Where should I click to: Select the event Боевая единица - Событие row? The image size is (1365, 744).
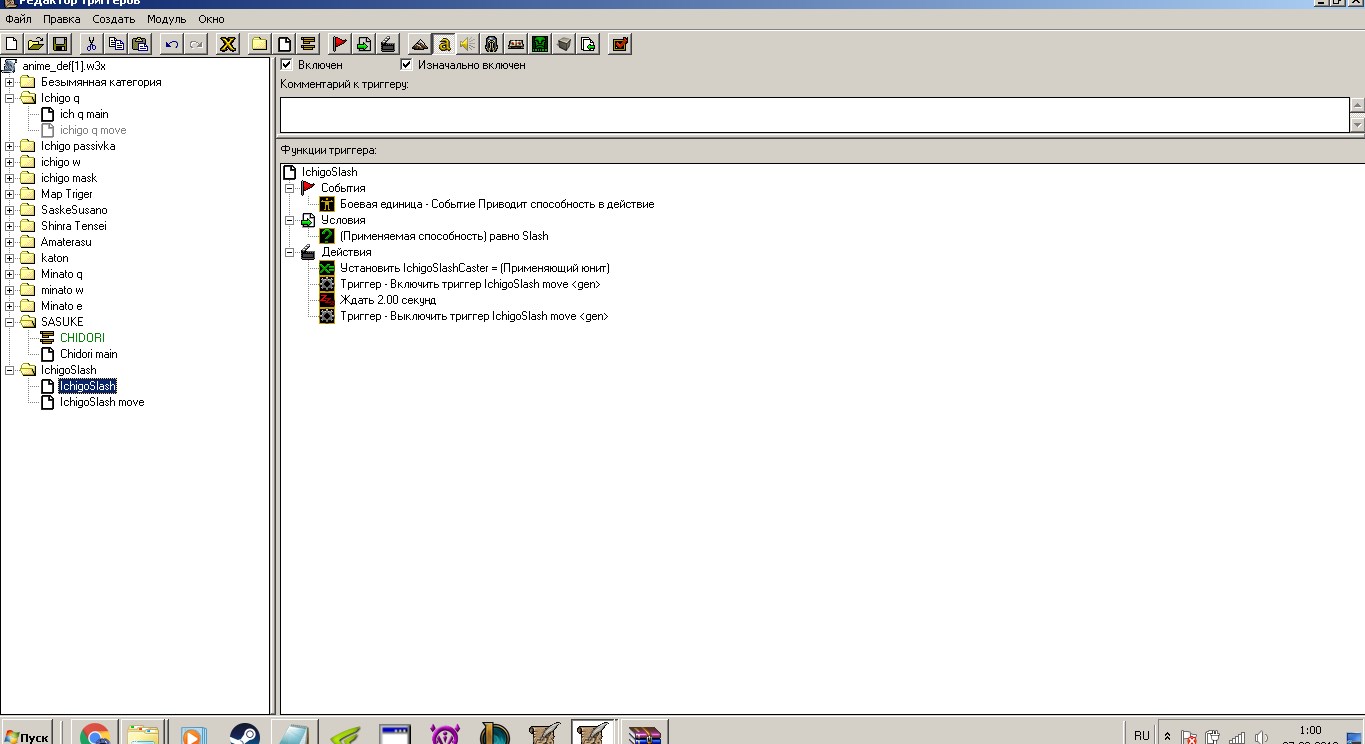coord(497,204)
